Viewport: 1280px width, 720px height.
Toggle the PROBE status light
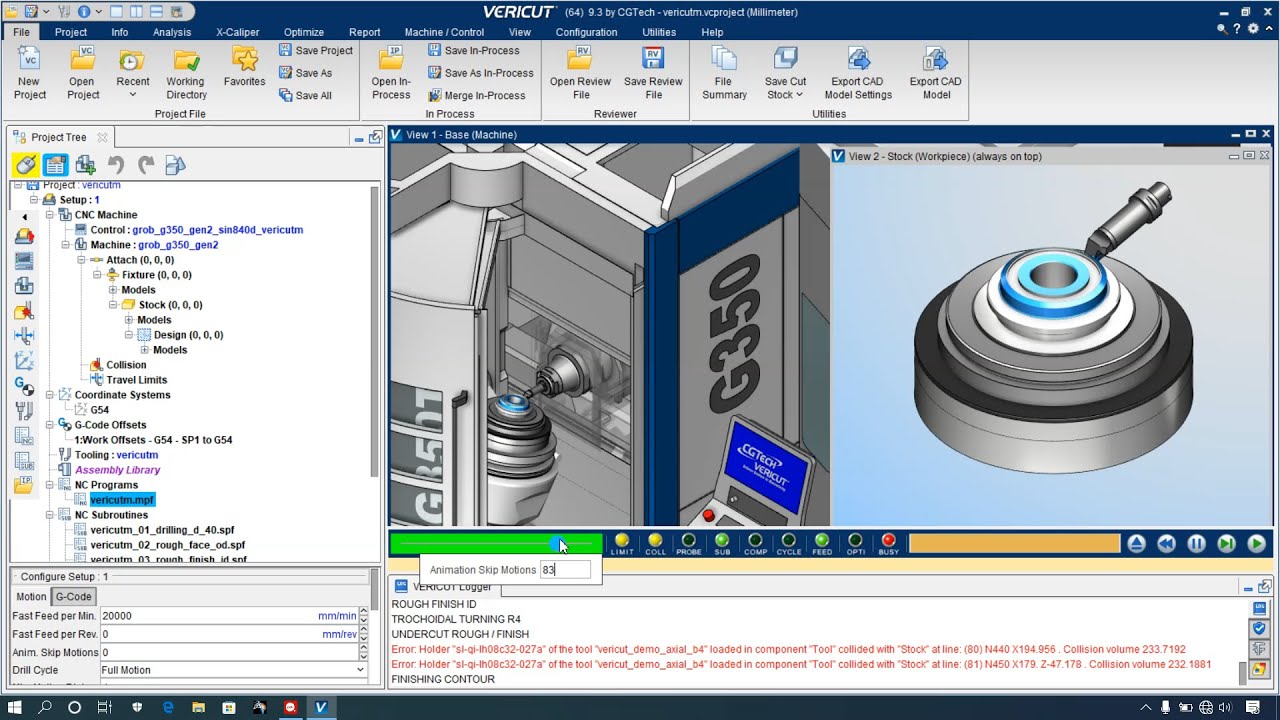pos(688,544)
